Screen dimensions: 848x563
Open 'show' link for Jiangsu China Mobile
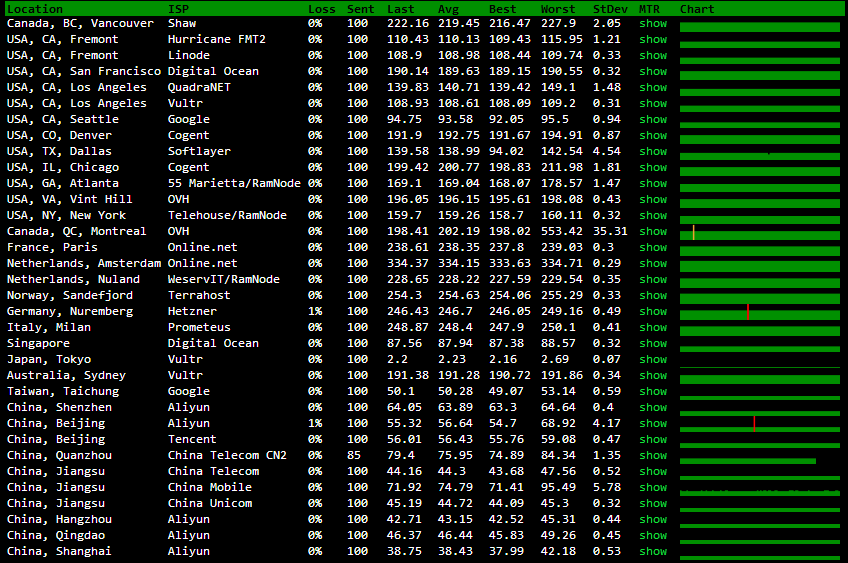pyautogui.click(x=653, y=487)
